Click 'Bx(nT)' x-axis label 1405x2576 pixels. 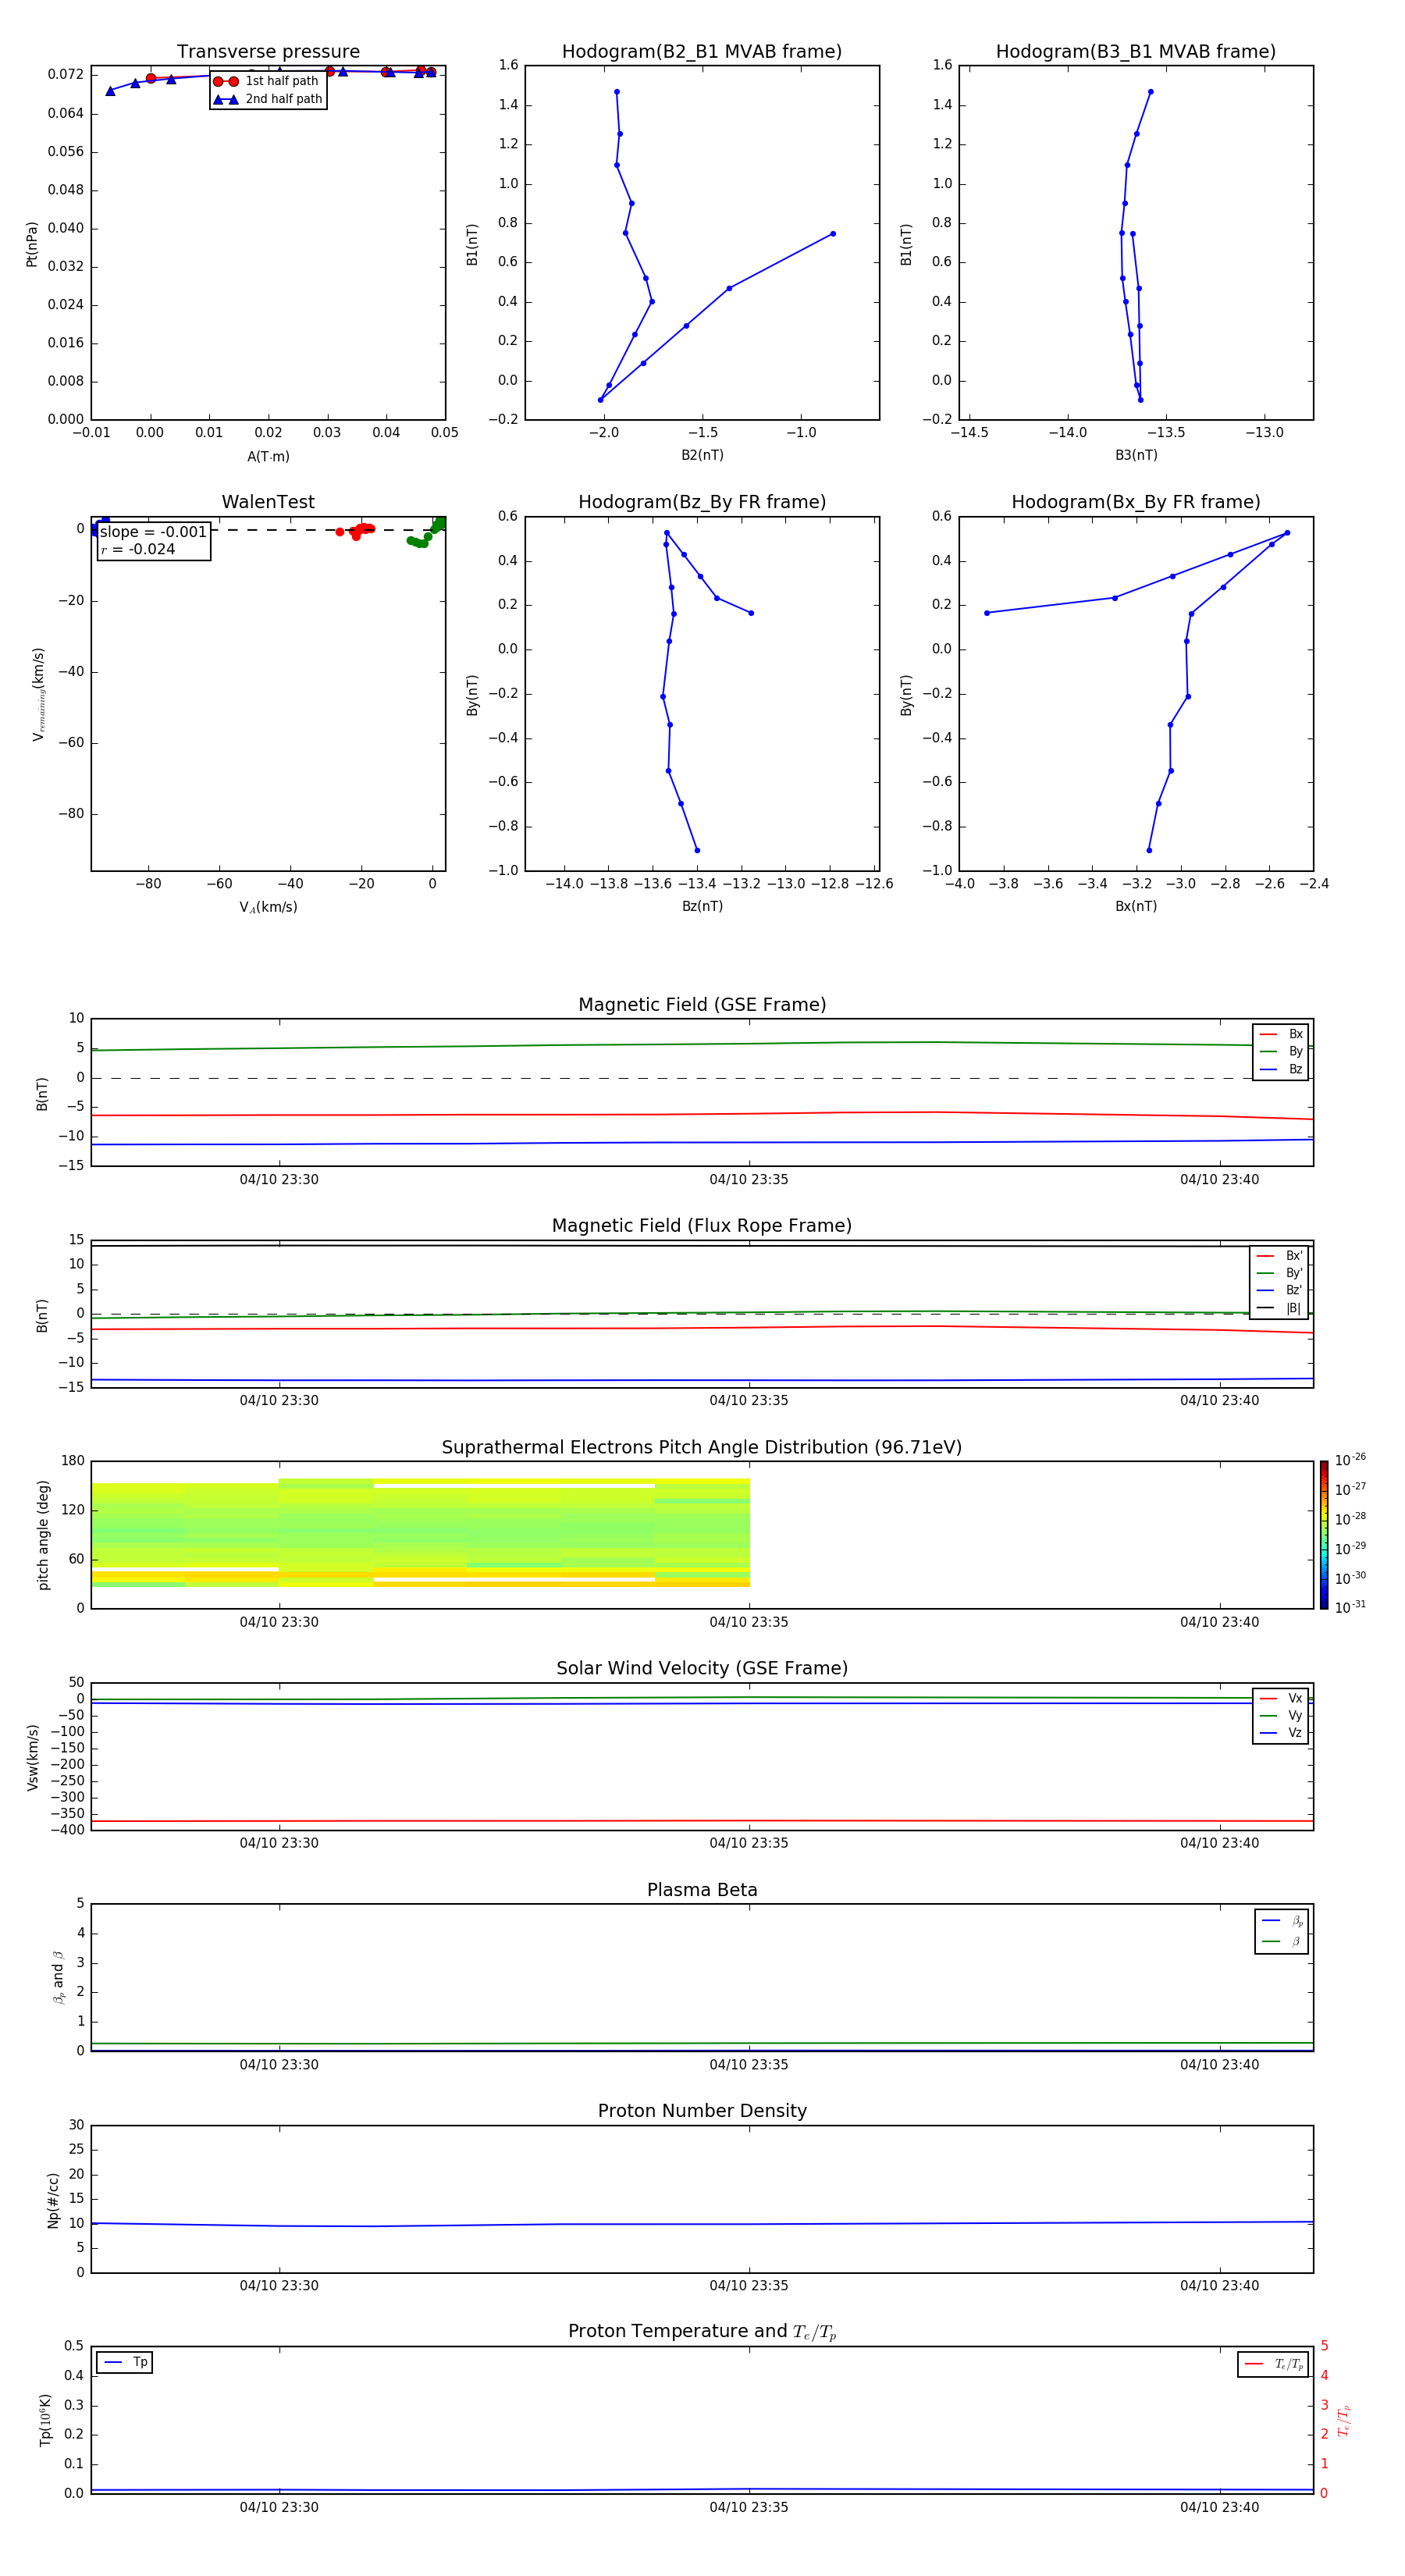click(1136, 906)
